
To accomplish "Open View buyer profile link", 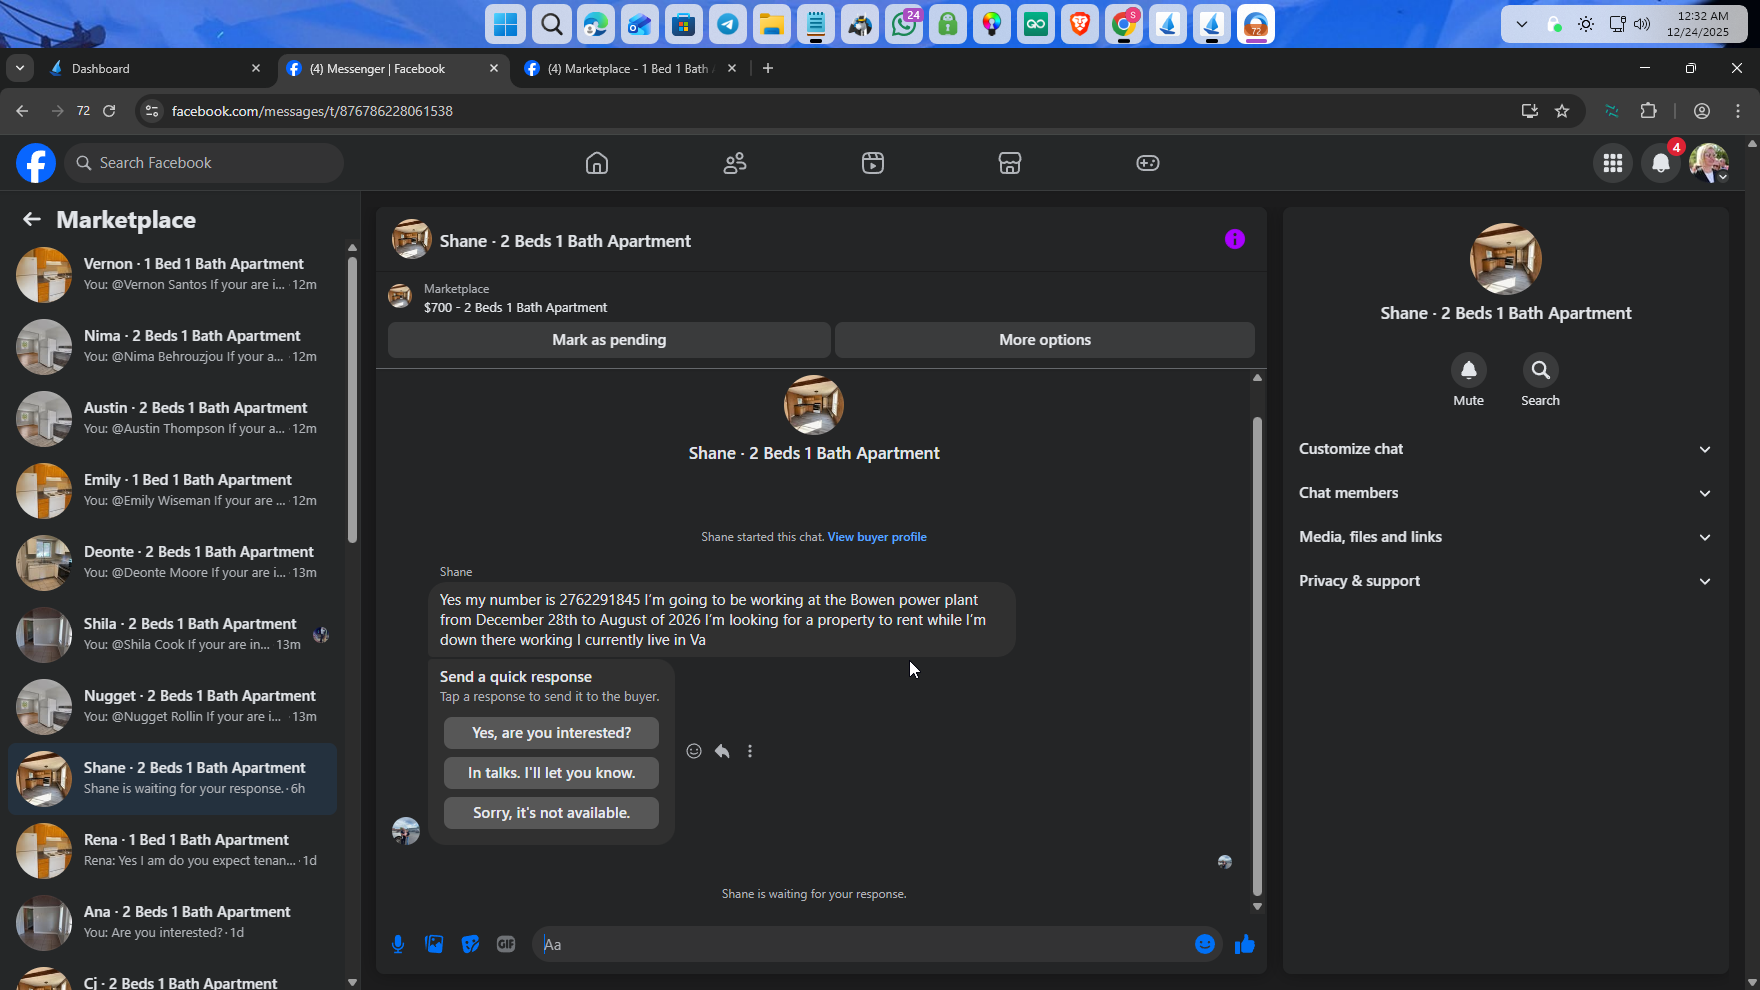I will click(x=877, y=537).
